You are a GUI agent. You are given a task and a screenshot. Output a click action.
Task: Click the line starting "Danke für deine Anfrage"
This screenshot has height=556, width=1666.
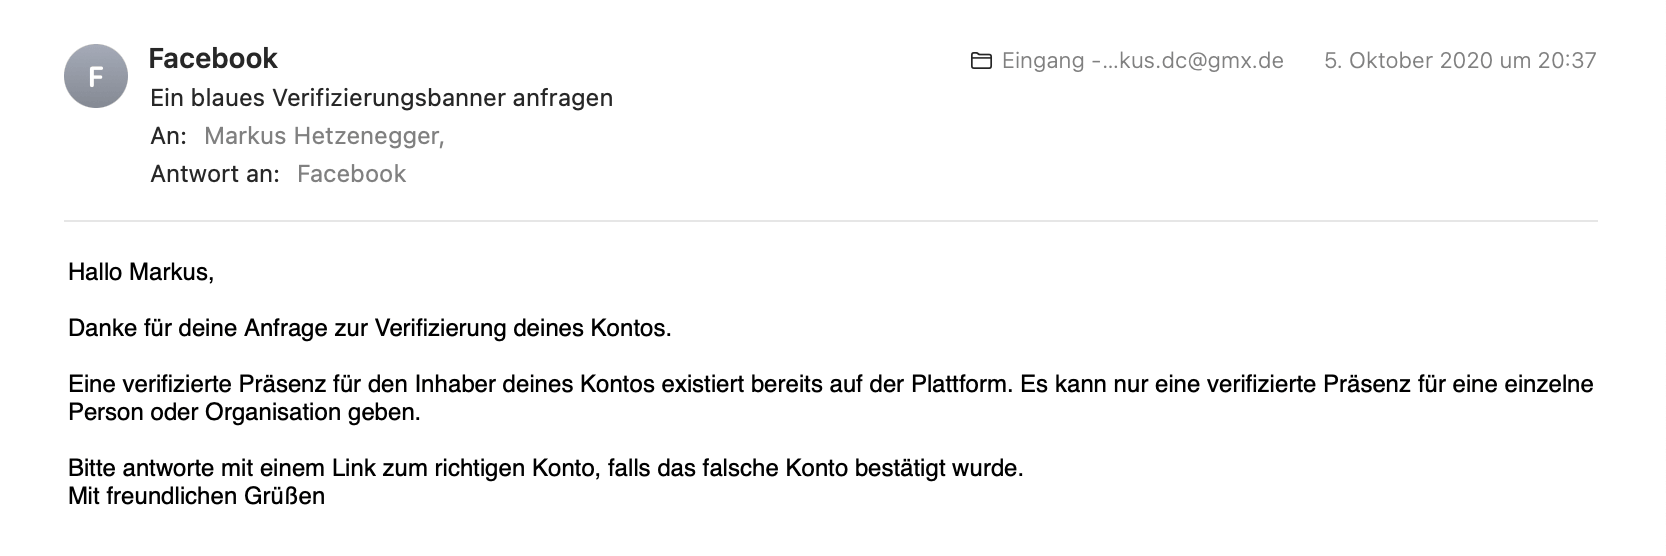(x=370, y=328)
